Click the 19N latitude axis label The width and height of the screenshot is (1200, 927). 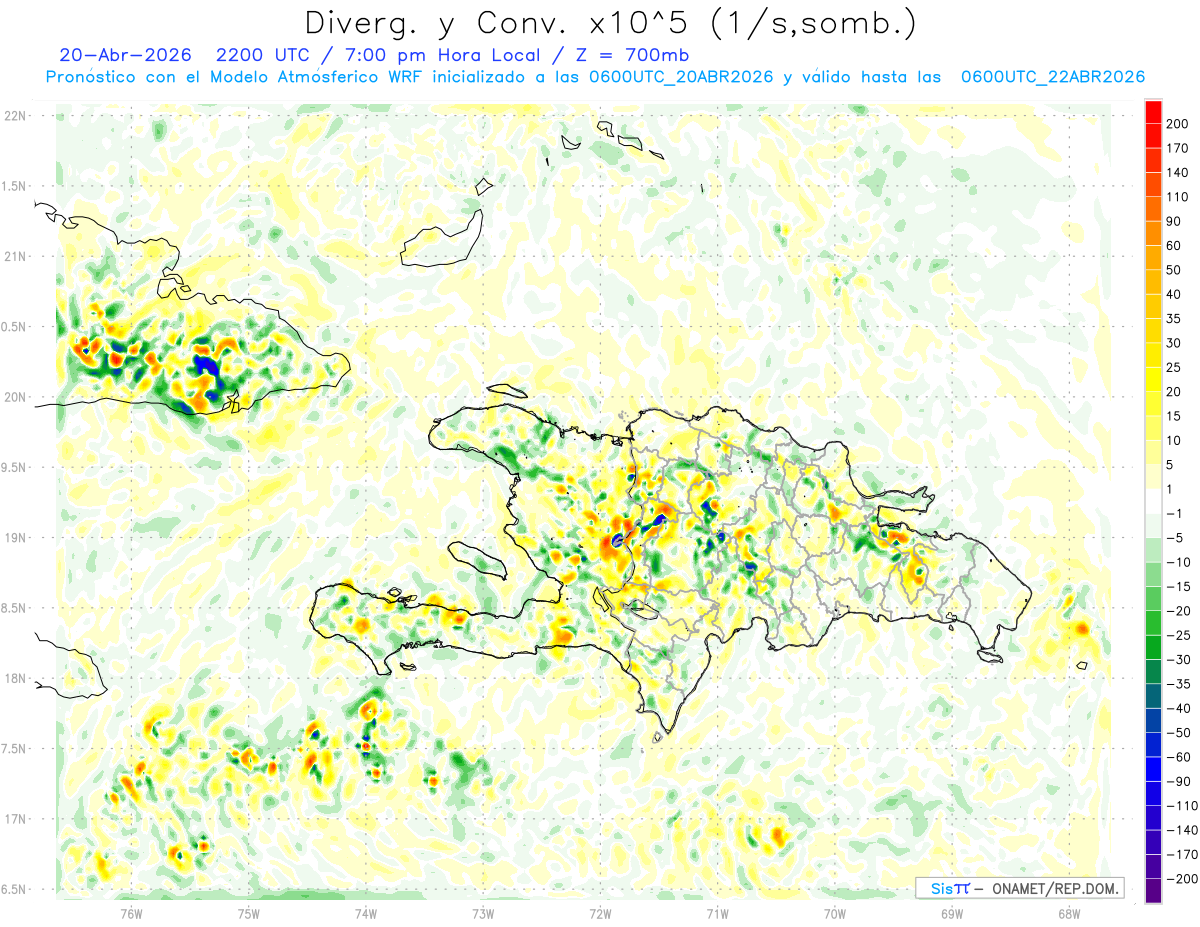[15, 537]
